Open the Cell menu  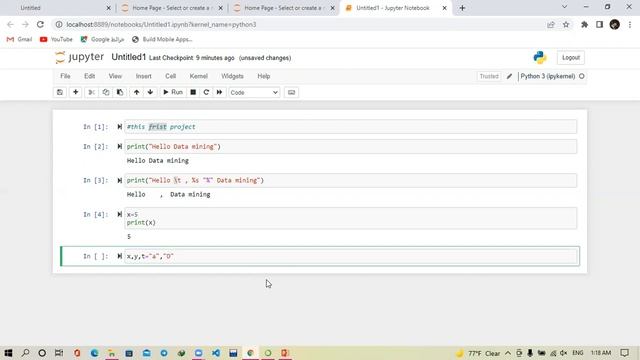click(x=171, y=76)
